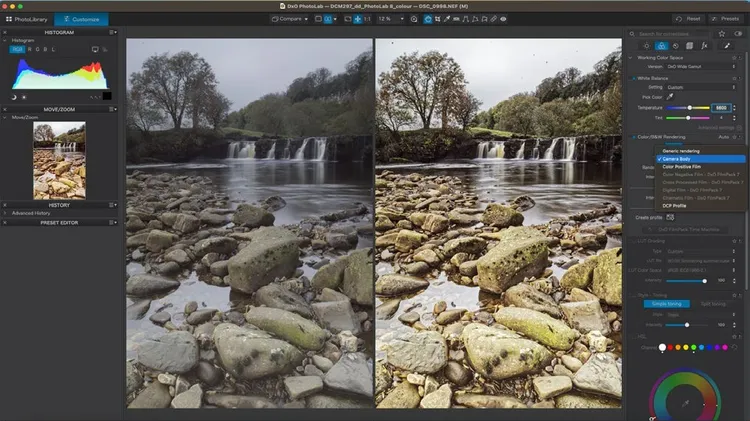Select the red HSL channel swatch
750x421 pixels.
point(671,347)
